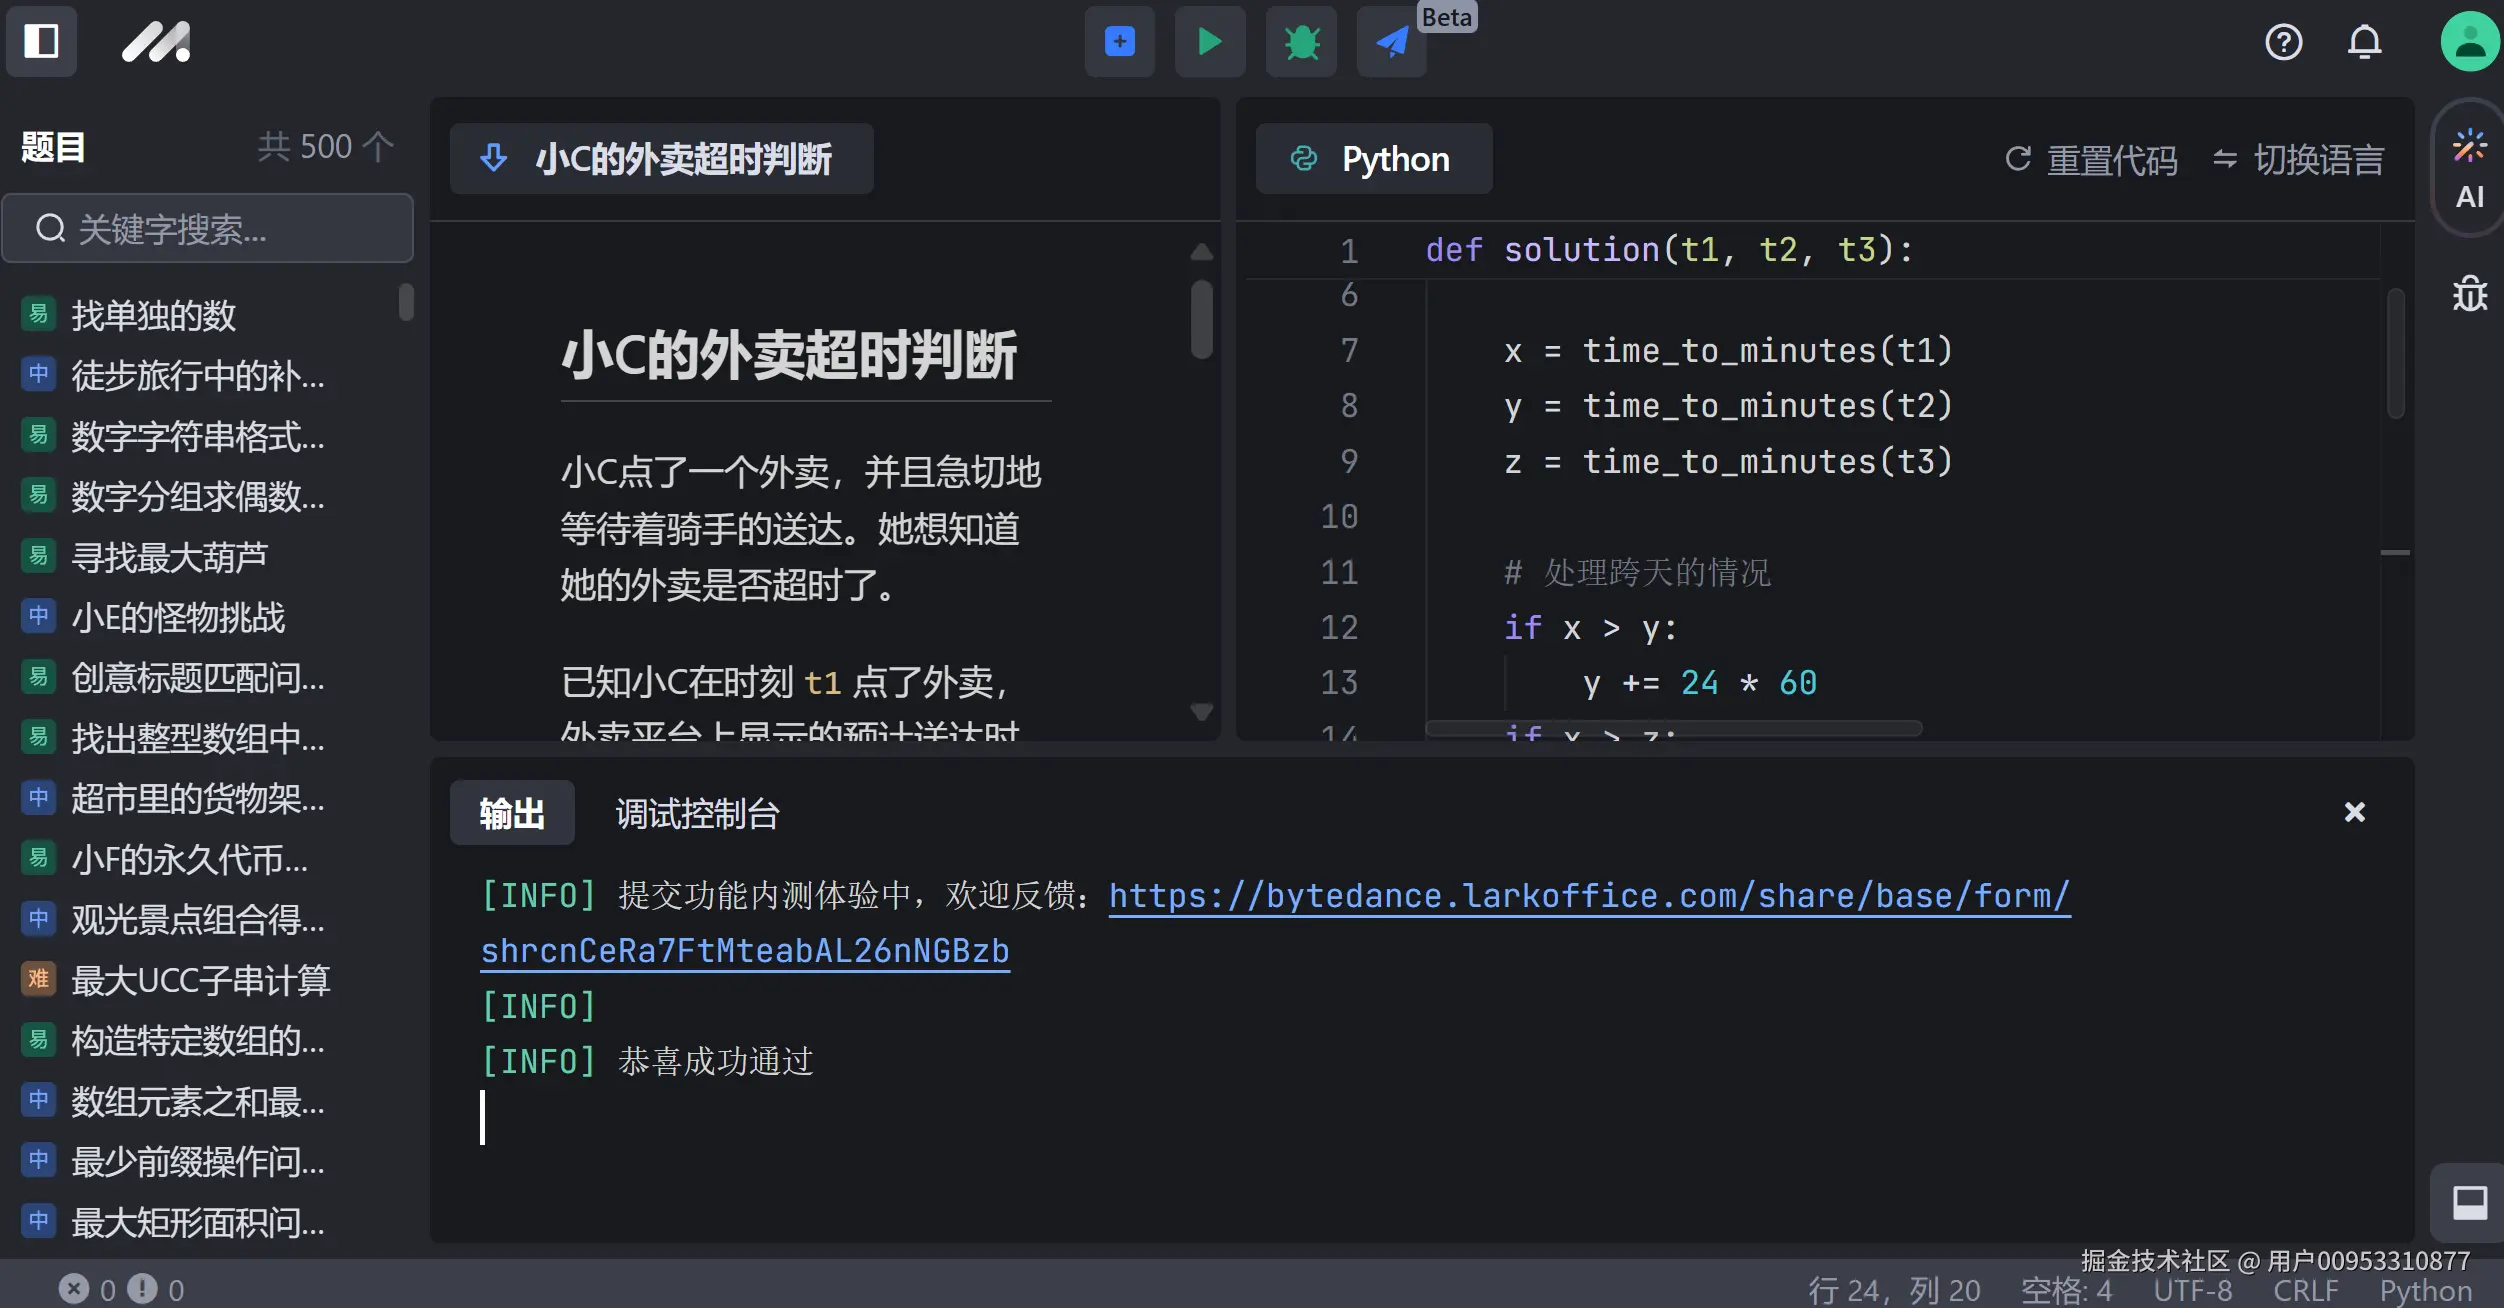The image size is (2504, 1308).
Task: Open the Python language selector
Action: pyautogui.click(x=1374, y=158)
